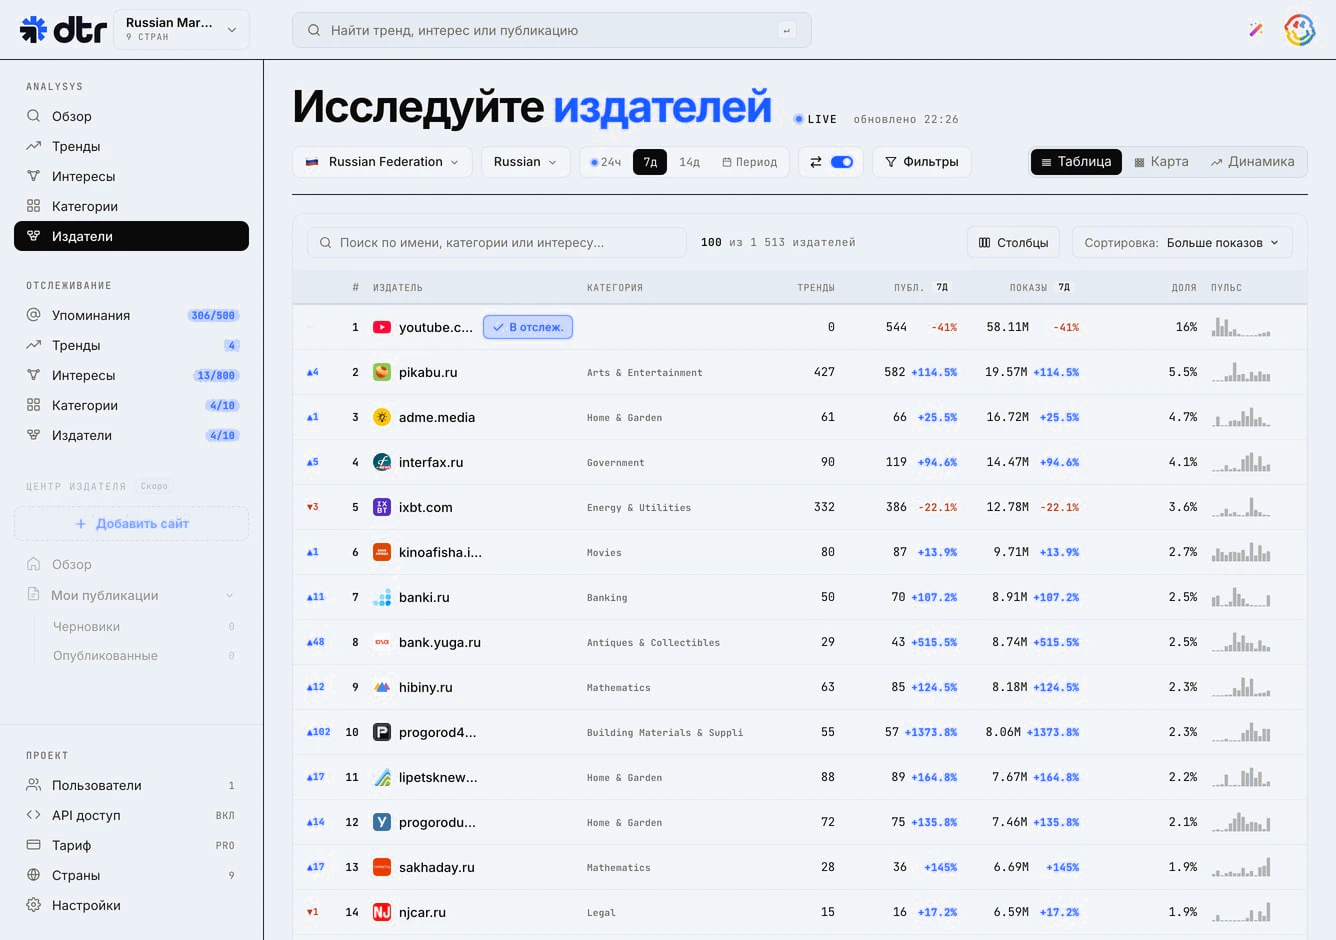Expand the Мои публикации section
1336x940 pixels.
pyautogui.click(x=131, y=595)
